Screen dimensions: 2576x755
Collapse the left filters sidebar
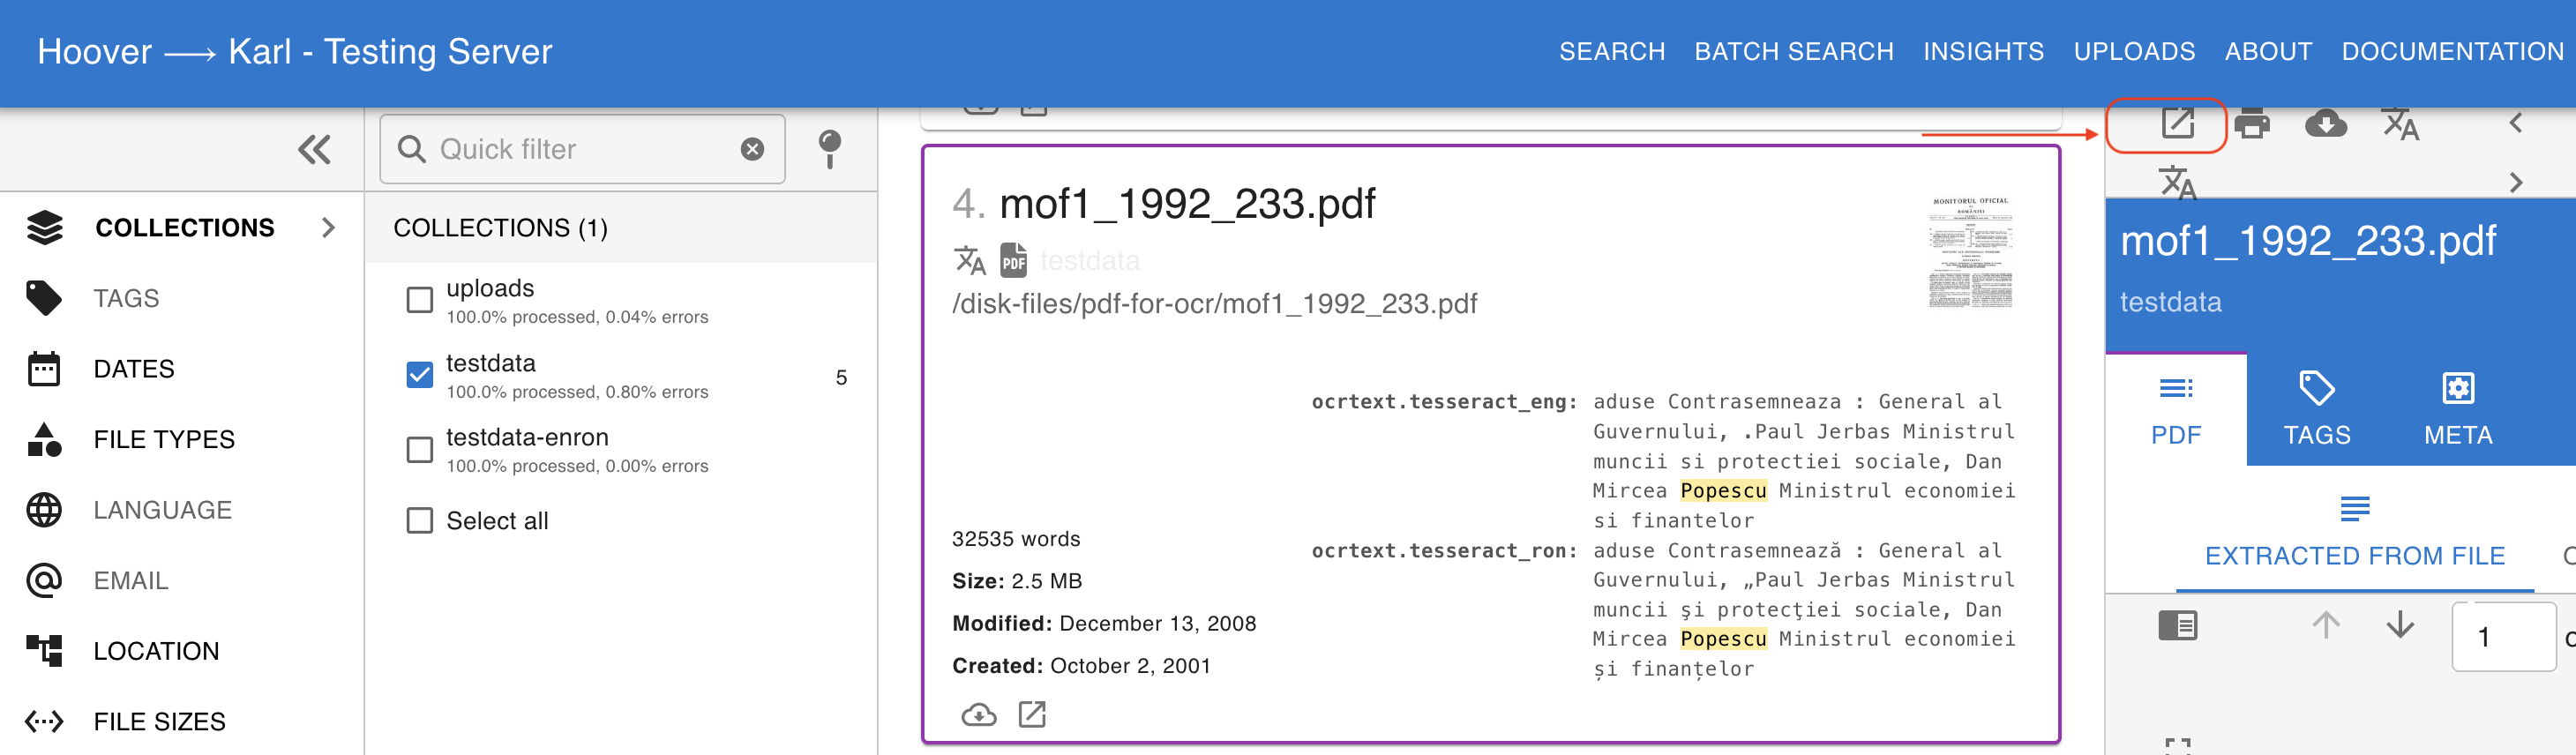pyautogui.click(x=314, y=149)
